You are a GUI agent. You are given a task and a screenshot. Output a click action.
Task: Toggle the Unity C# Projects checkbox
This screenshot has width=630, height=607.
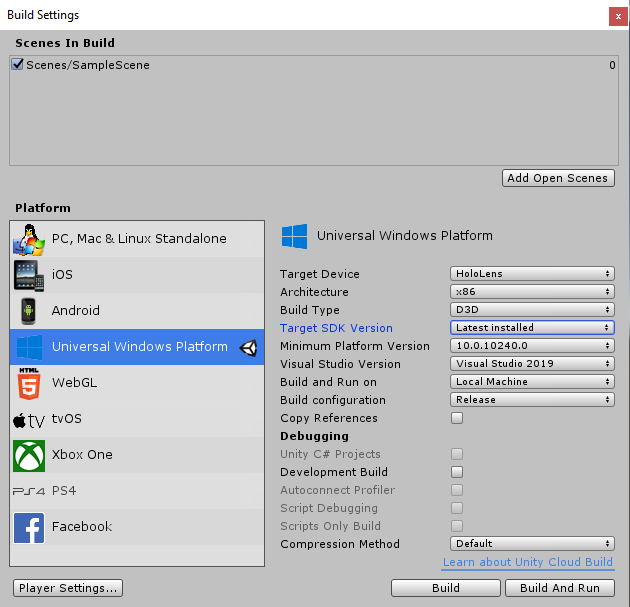(457, 454)
